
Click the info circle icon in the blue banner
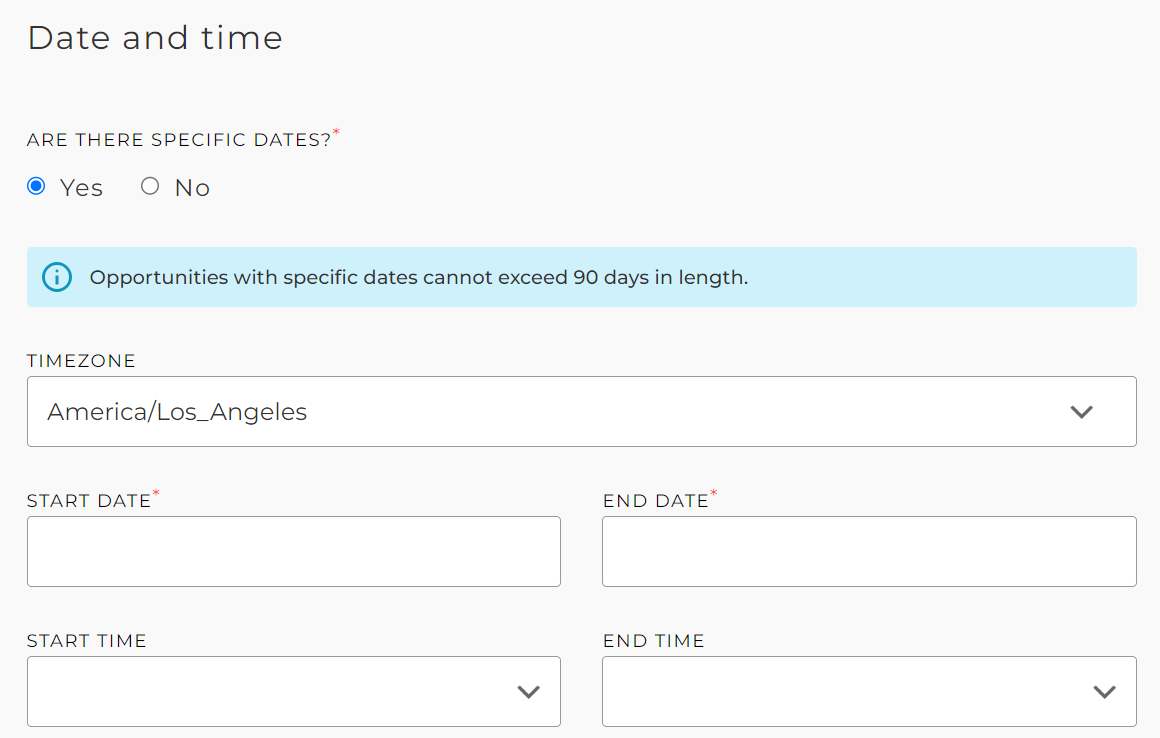pos(57,277)
